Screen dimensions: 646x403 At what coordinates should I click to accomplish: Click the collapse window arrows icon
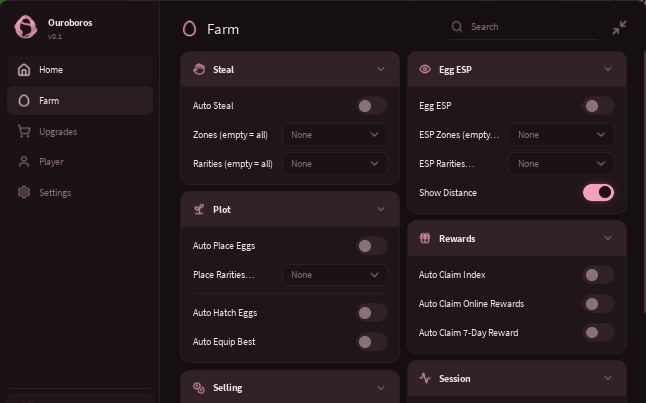(619, 28)
